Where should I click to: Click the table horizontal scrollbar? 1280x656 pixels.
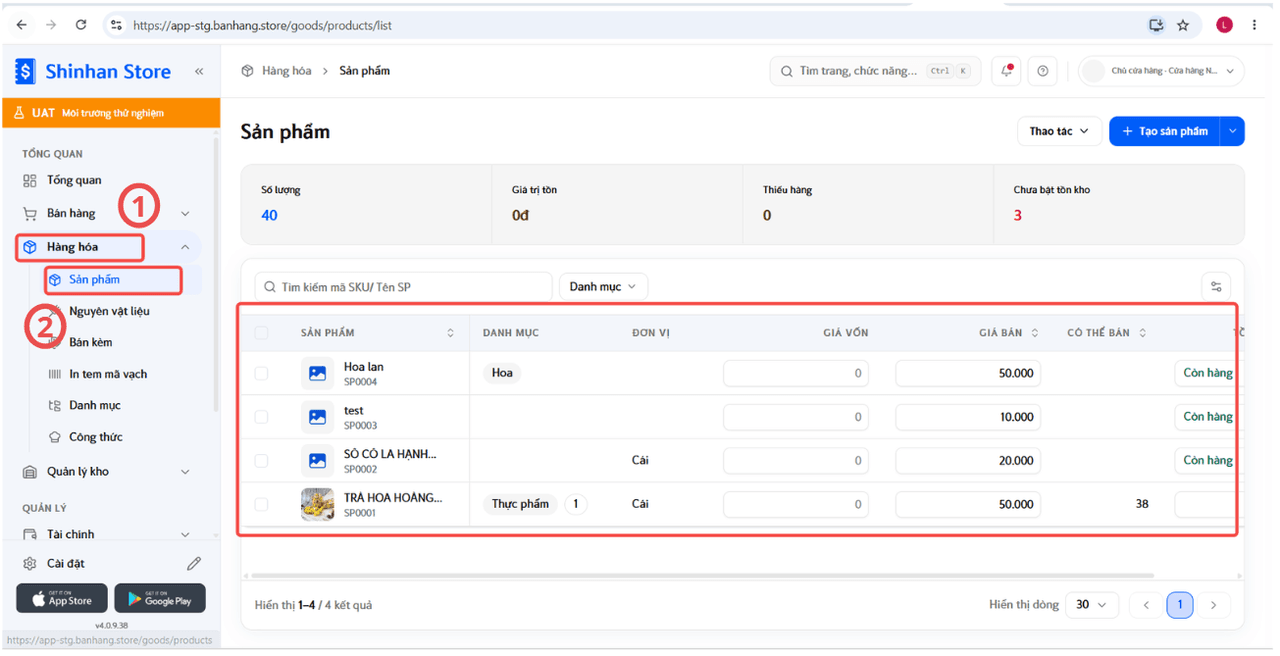pos(702,576)
